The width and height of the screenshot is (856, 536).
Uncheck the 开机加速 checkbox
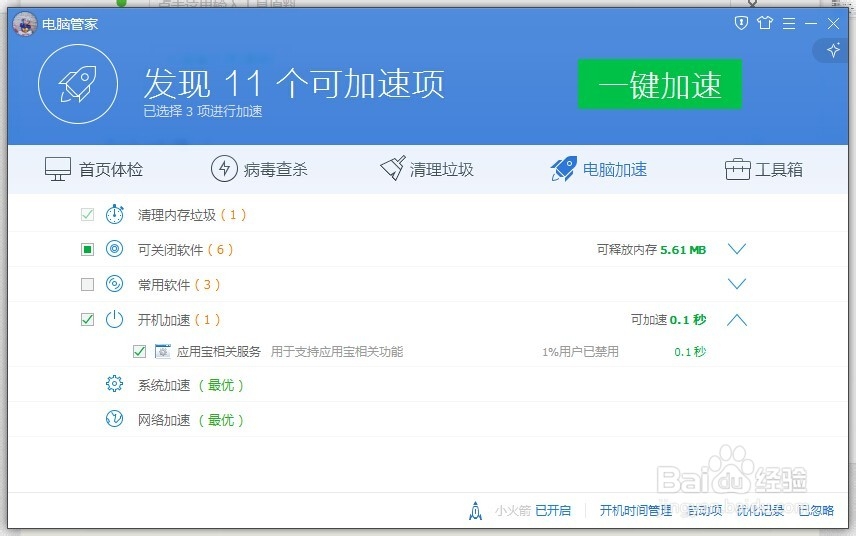(87, 319)
